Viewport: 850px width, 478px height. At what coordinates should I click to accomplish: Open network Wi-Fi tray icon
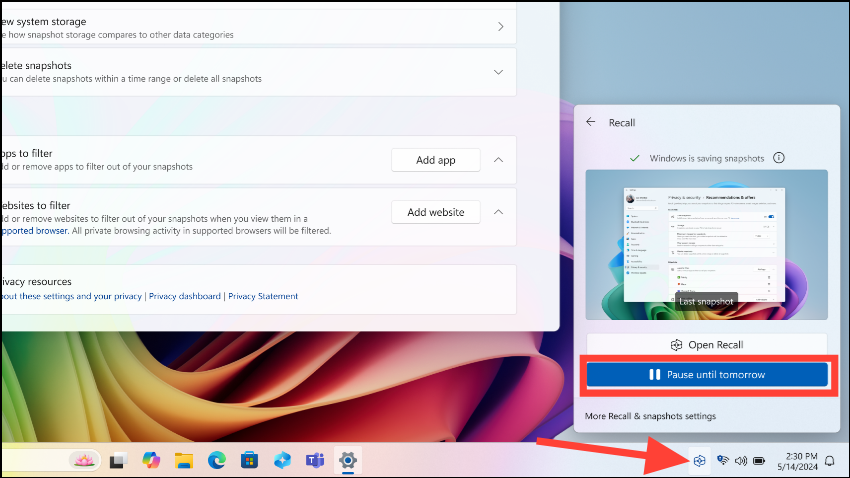[x=723, y=461]
